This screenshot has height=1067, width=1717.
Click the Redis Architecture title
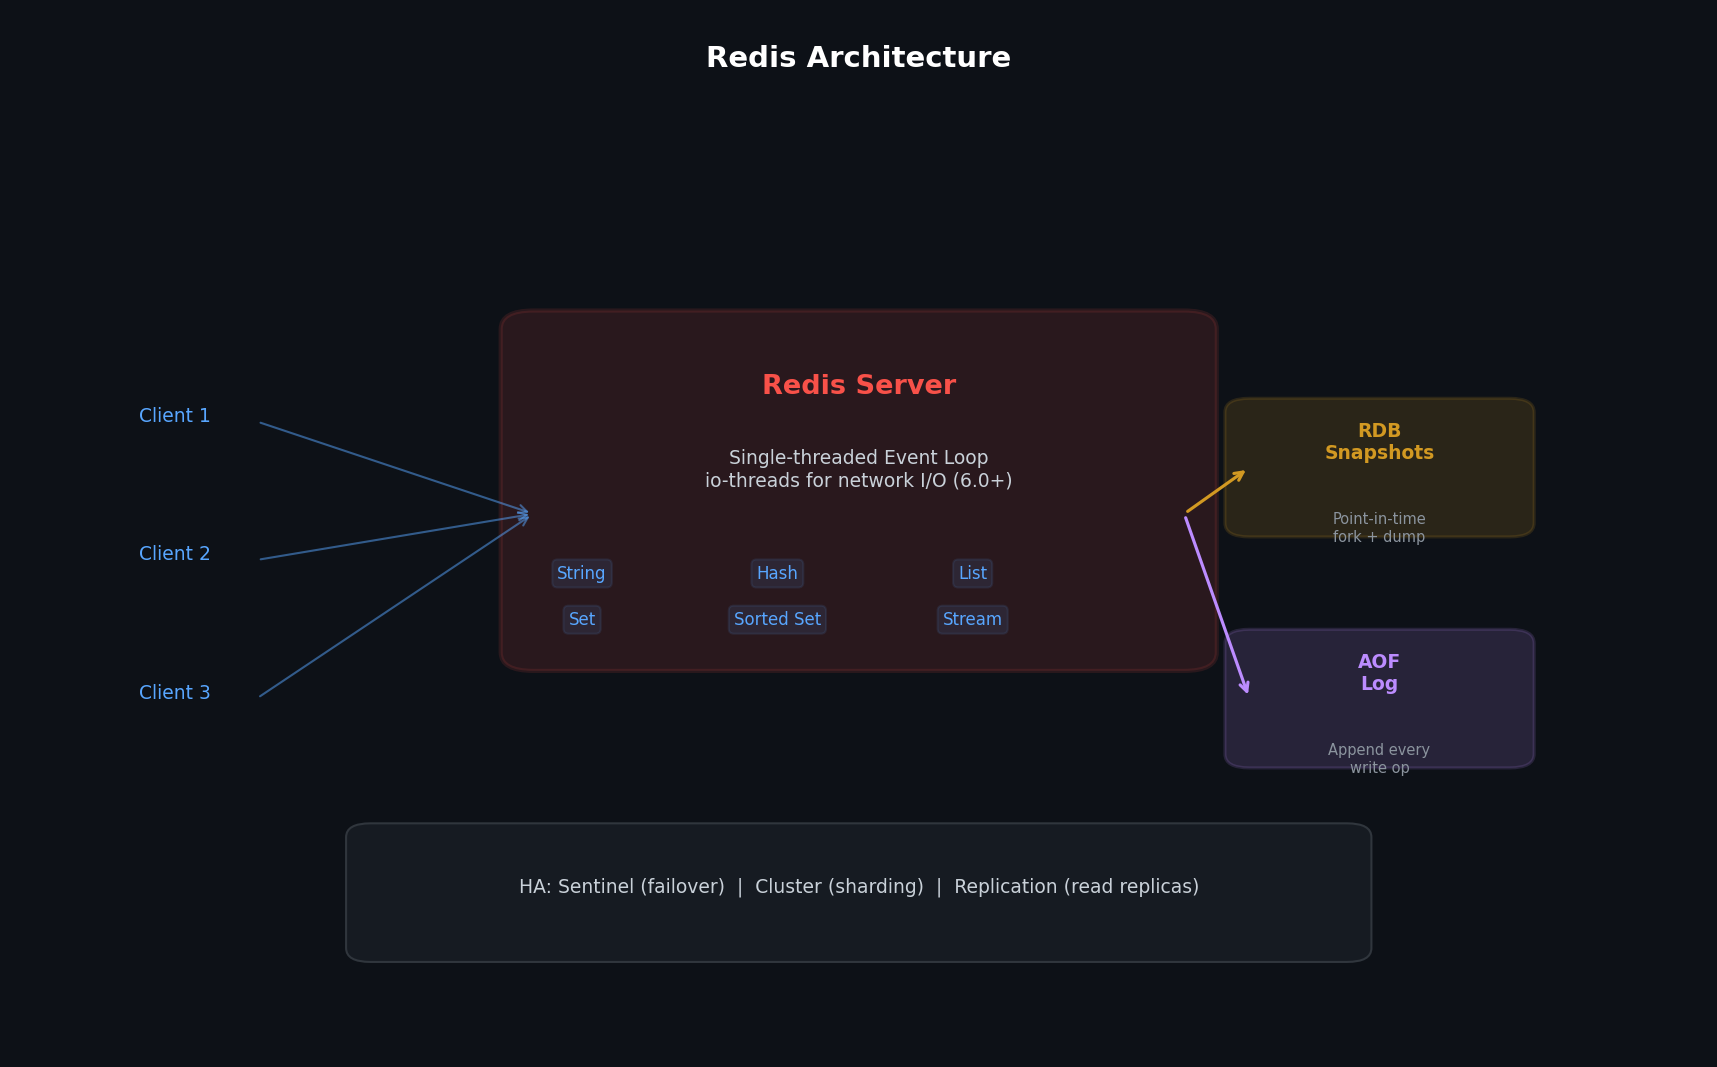(x=858, y=58)
